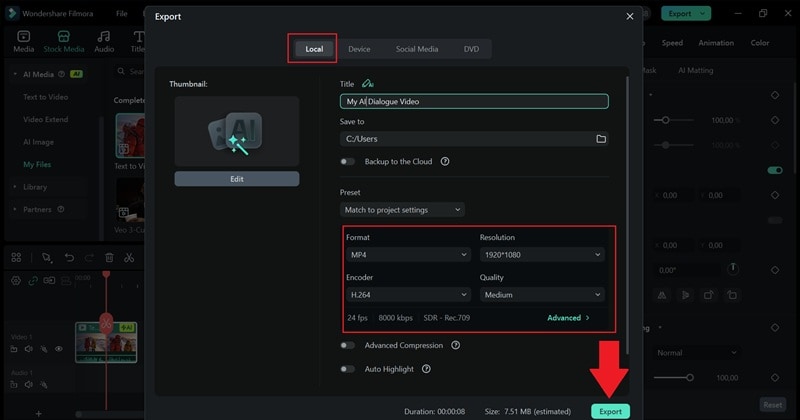The height and width of the screenshot is (420, 800).
Task: Toggle Backup to the Cloud switch
Action: tap(347, 161)
